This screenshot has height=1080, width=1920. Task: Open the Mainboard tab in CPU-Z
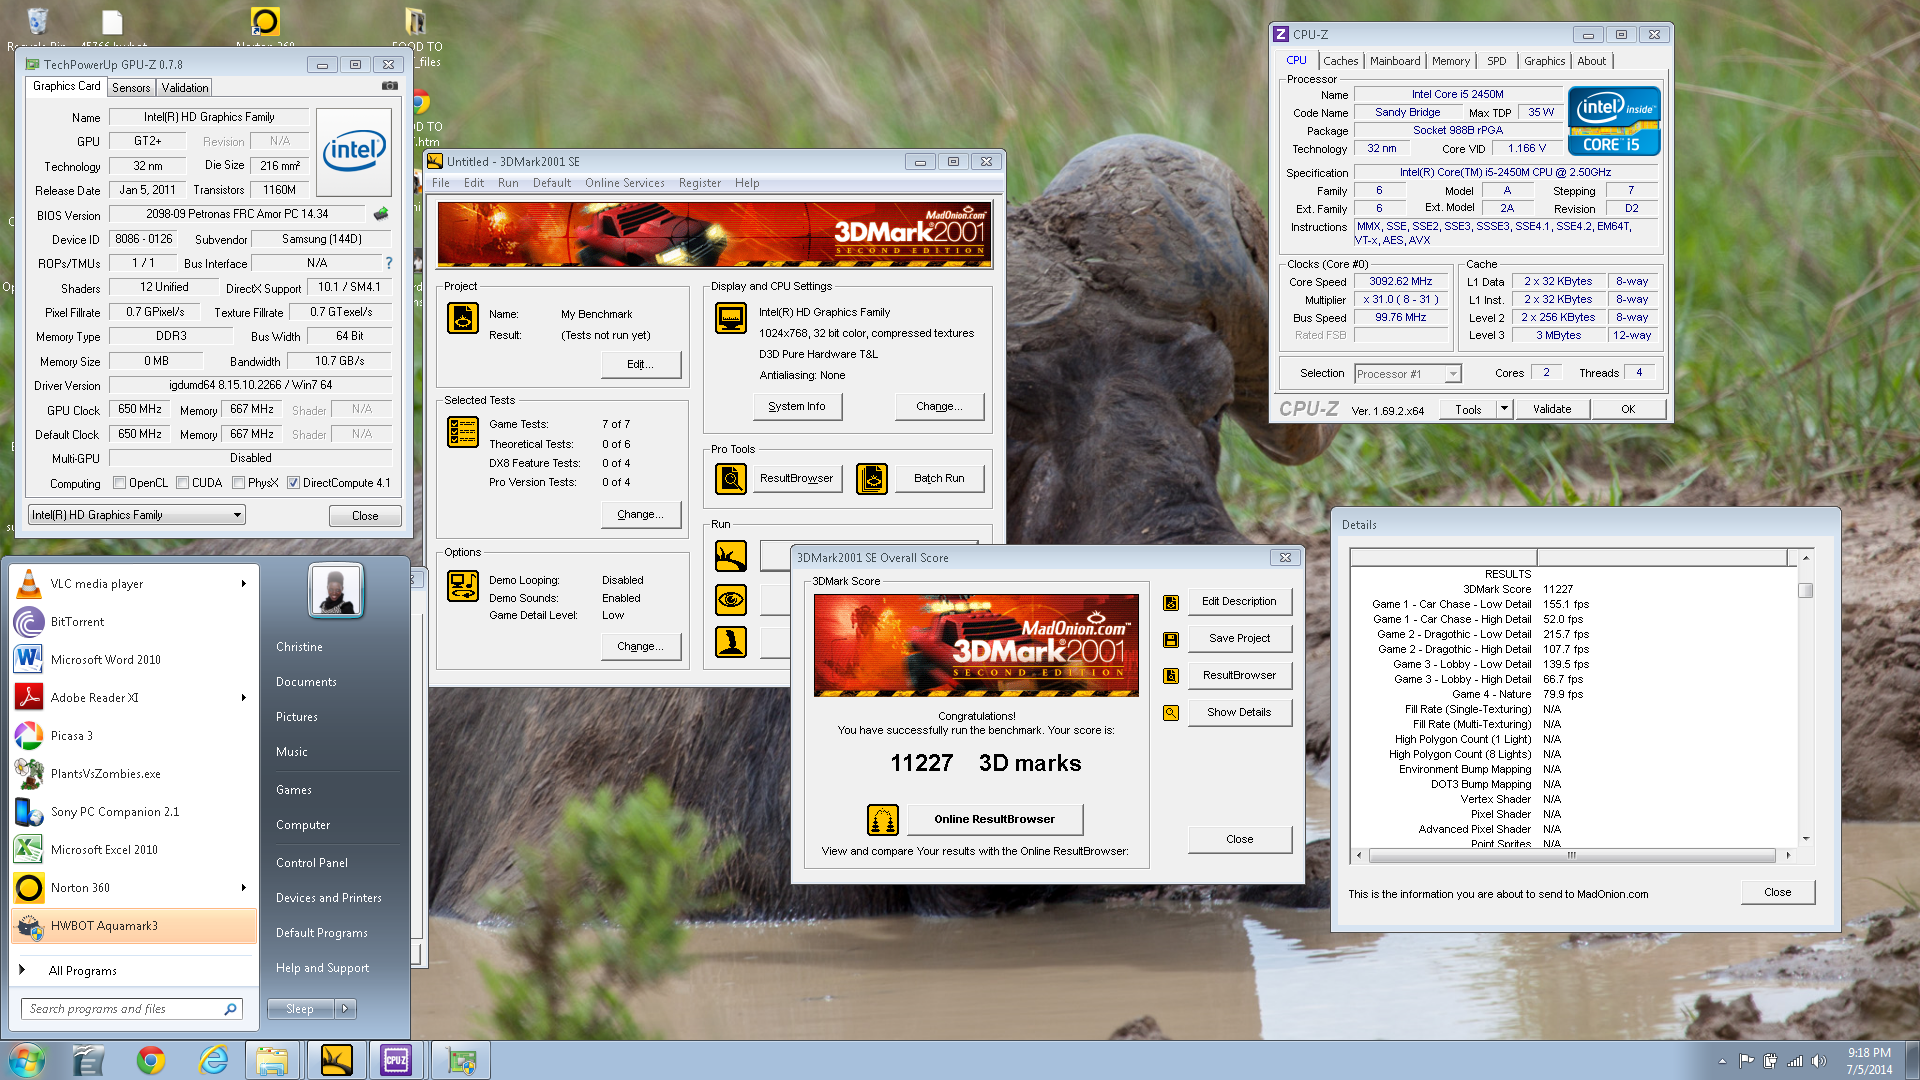[1395, 61]
